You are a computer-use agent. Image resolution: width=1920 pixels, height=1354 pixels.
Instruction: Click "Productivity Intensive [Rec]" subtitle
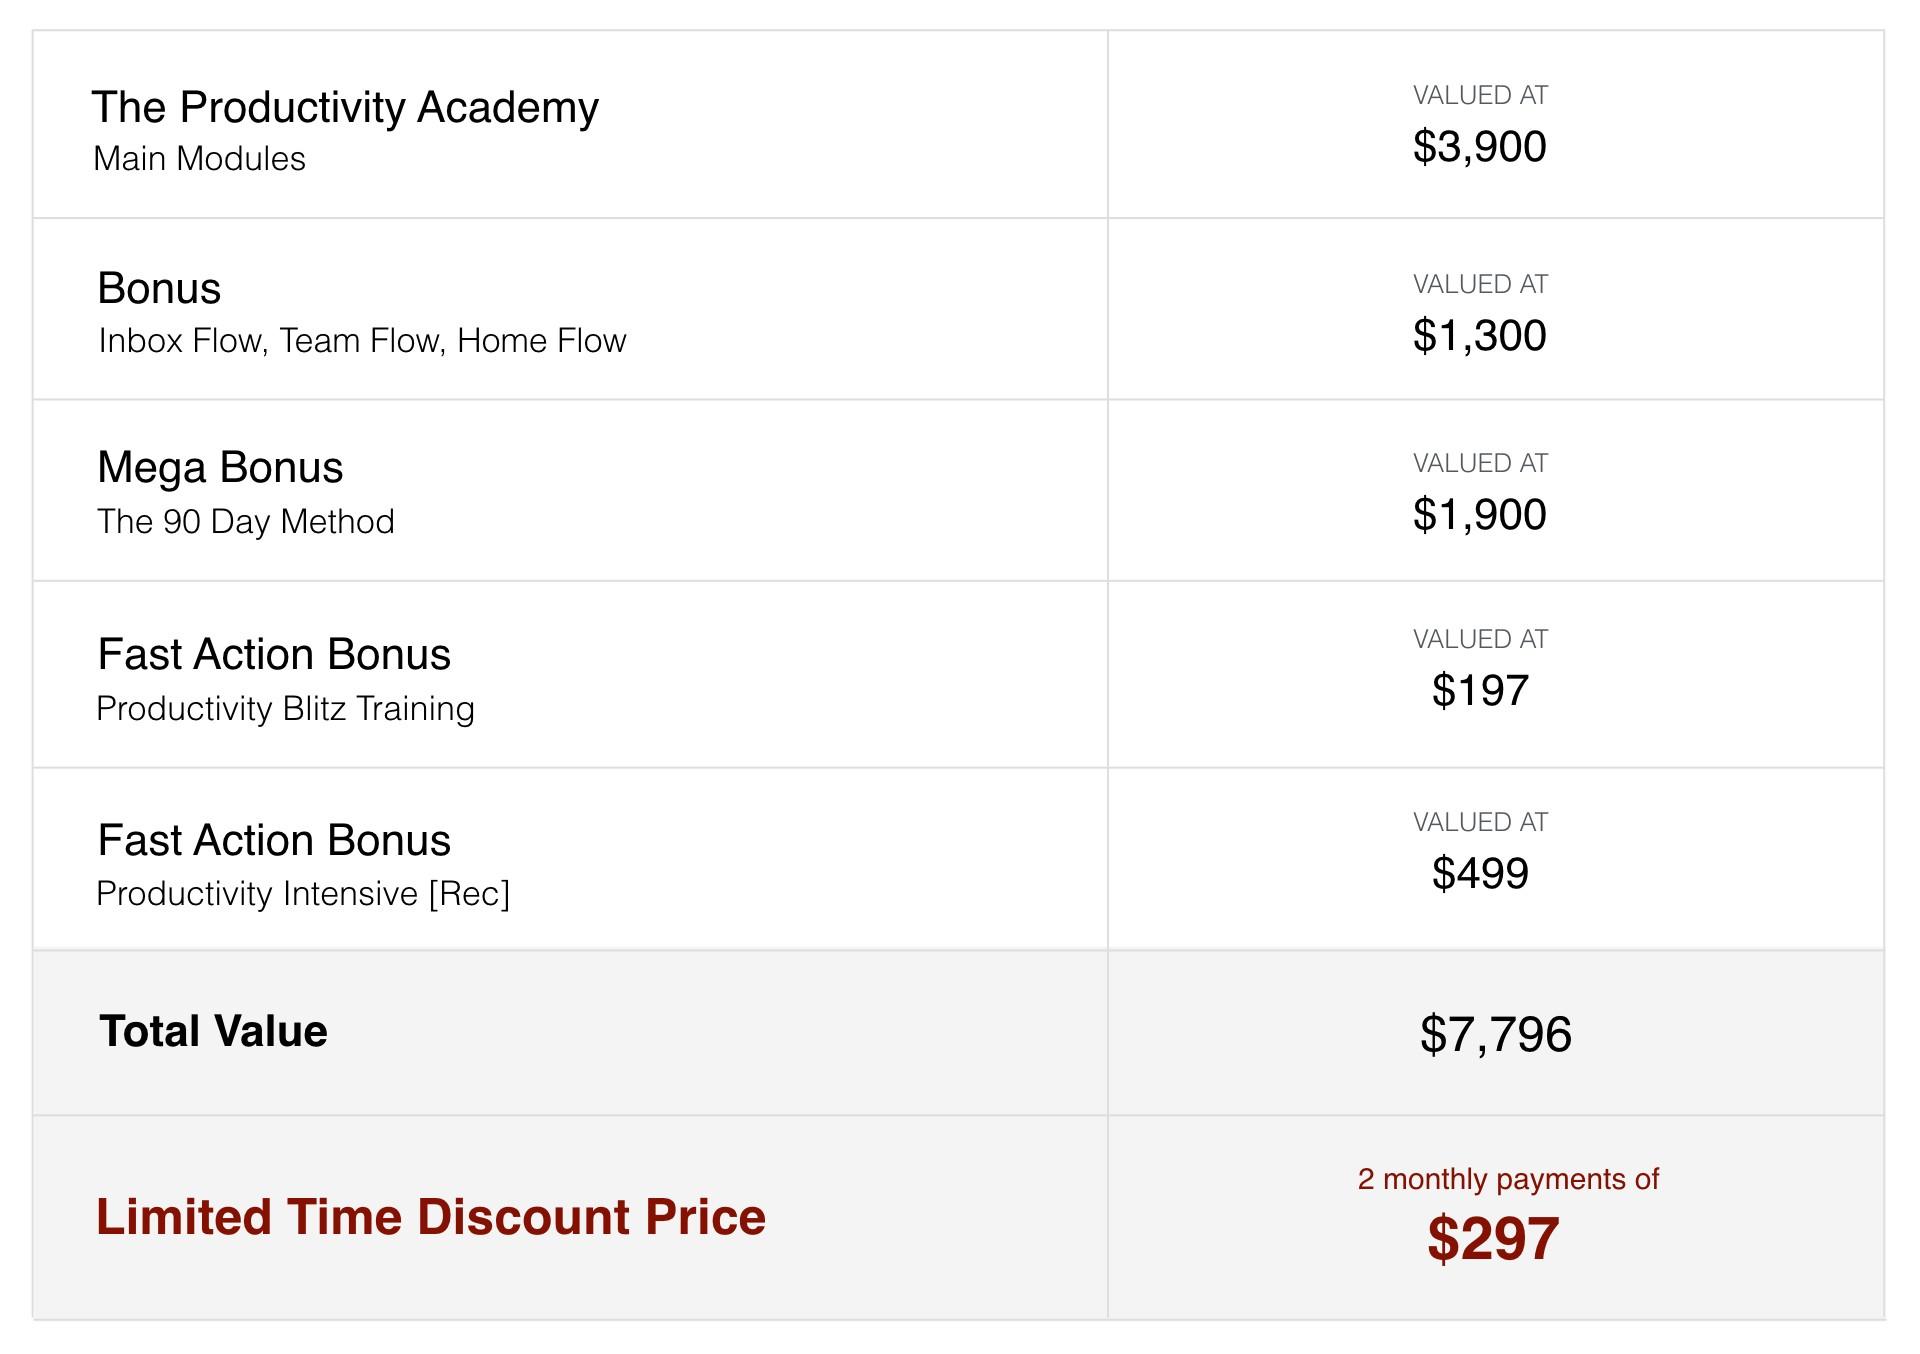303,894
